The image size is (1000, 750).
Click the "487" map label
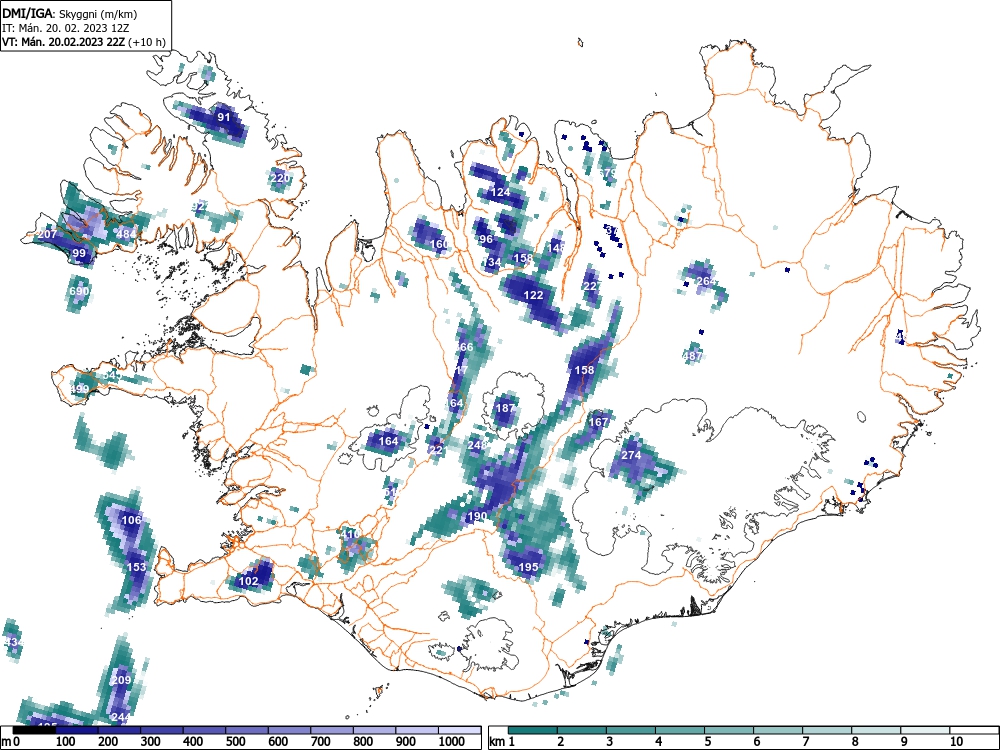coord(693,357)
